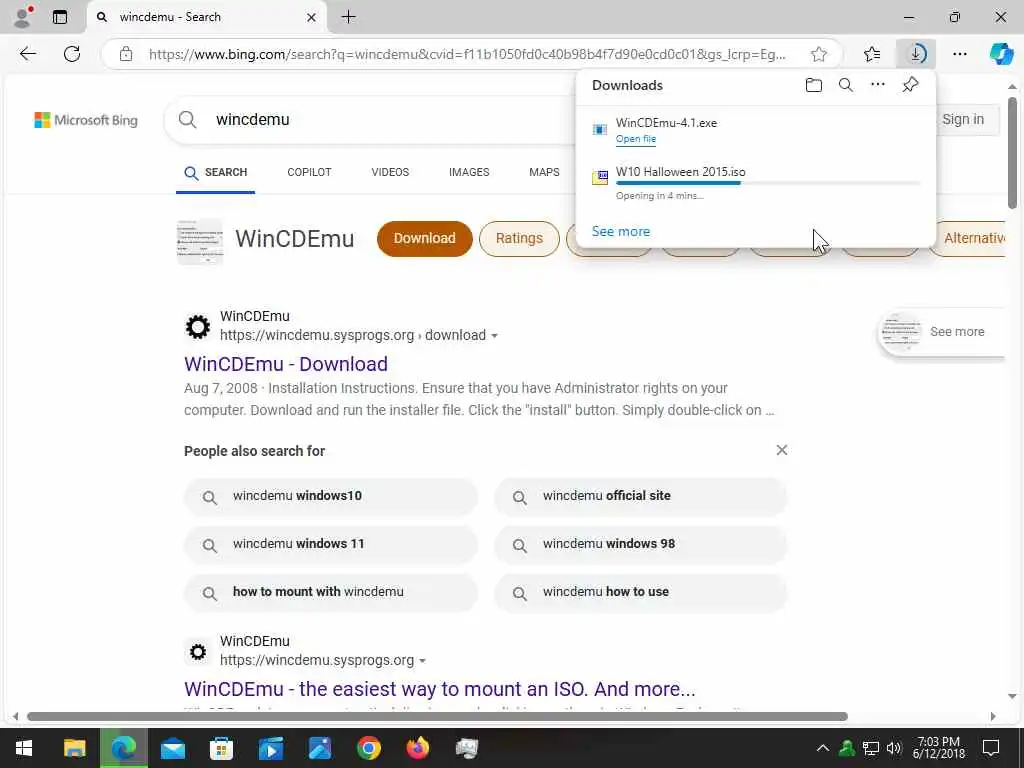Add this page to favorites star
The width and height of the screenshot is (1024, 768).
tap(818, 54)
